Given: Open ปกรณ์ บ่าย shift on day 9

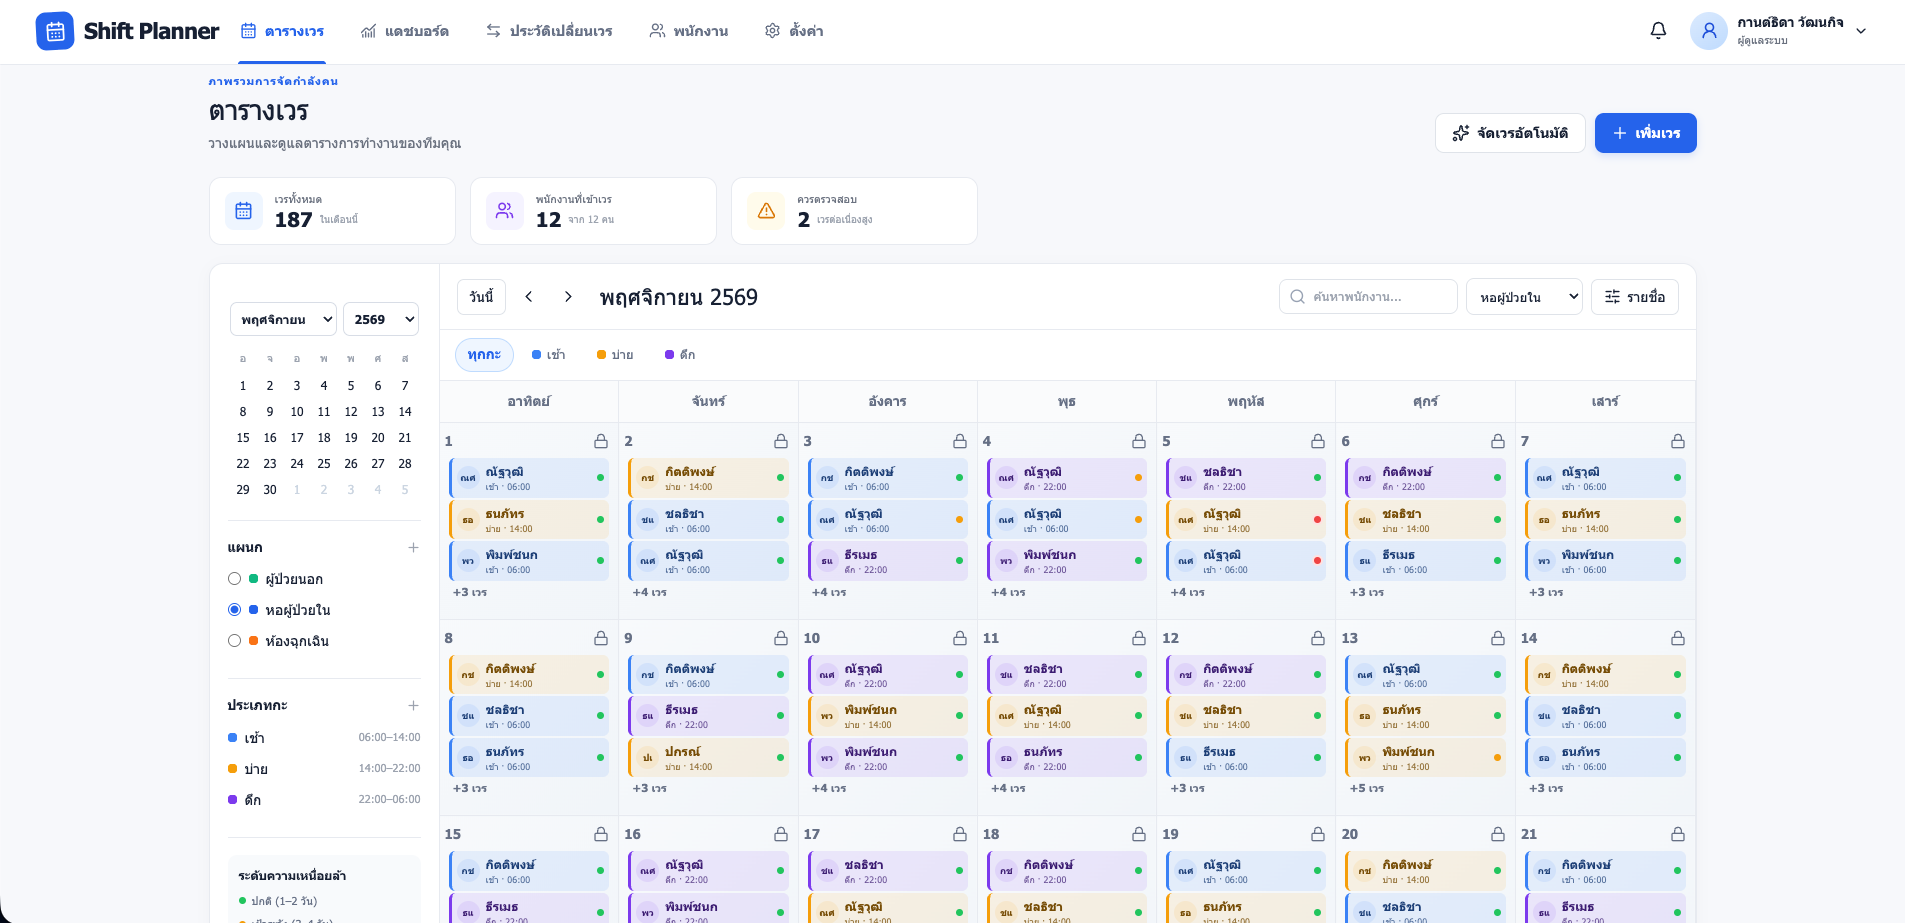Looking at the screenshot, I should (x=708, y=758).
